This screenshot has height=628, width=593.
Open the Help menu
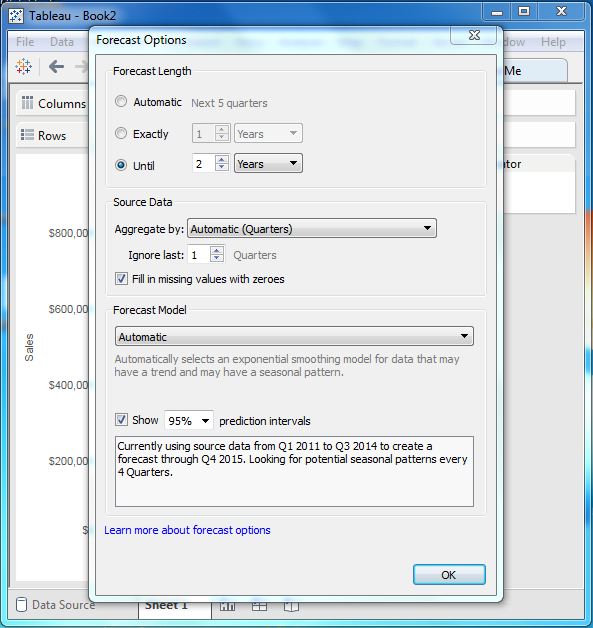pyautogui.click(x=553, y=42)
